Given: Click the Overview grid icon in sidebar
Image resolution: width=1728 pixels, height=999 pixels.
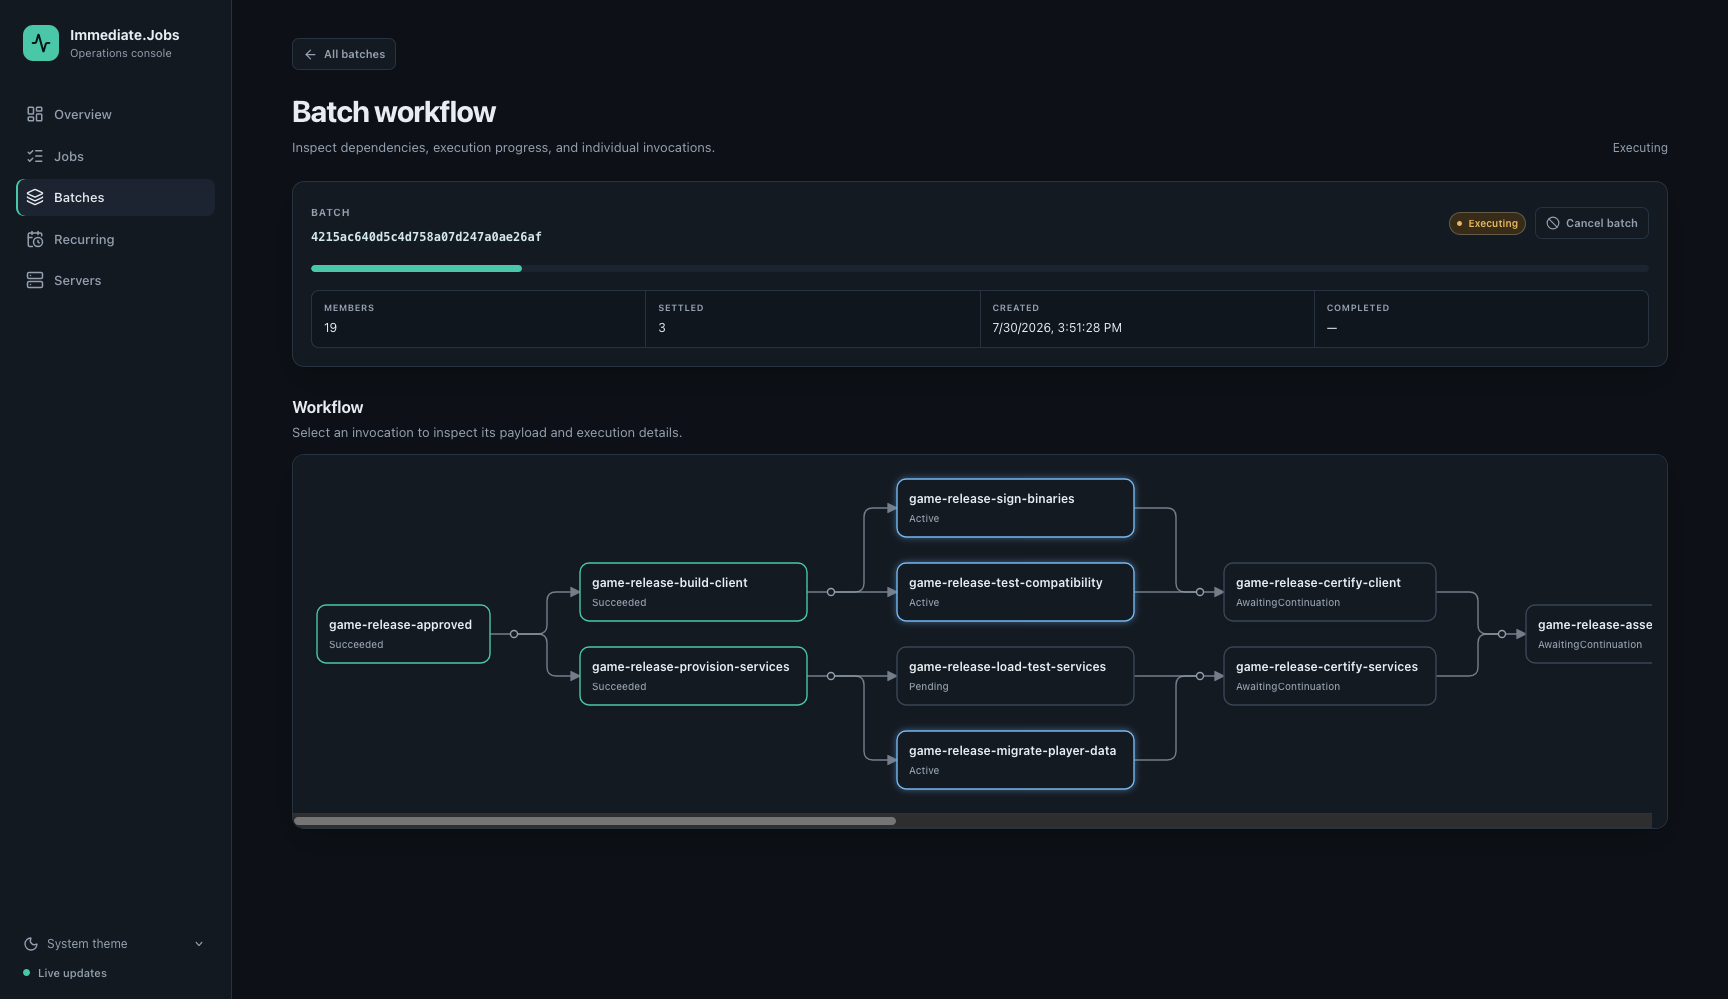Looking at the screenshot, I should click(35, 114).
